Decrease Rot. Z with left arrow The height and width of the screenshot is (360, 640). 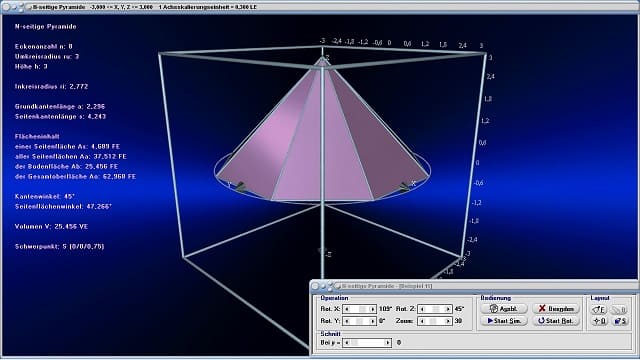pos(422,309)
